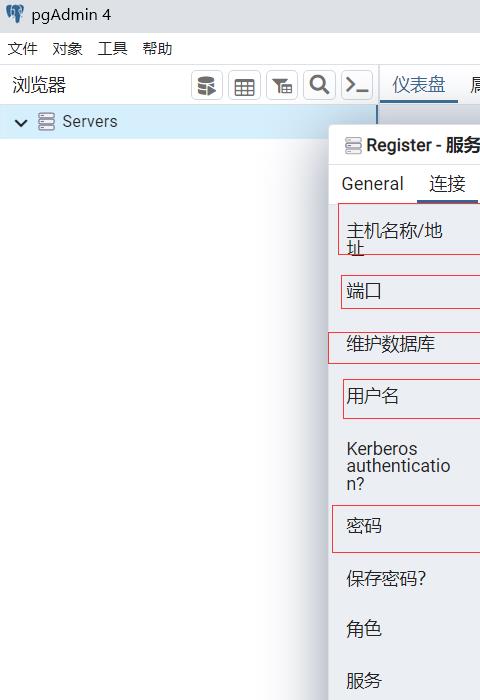Open the 文件 menu
480x700 pixels.
click(22, 48)
